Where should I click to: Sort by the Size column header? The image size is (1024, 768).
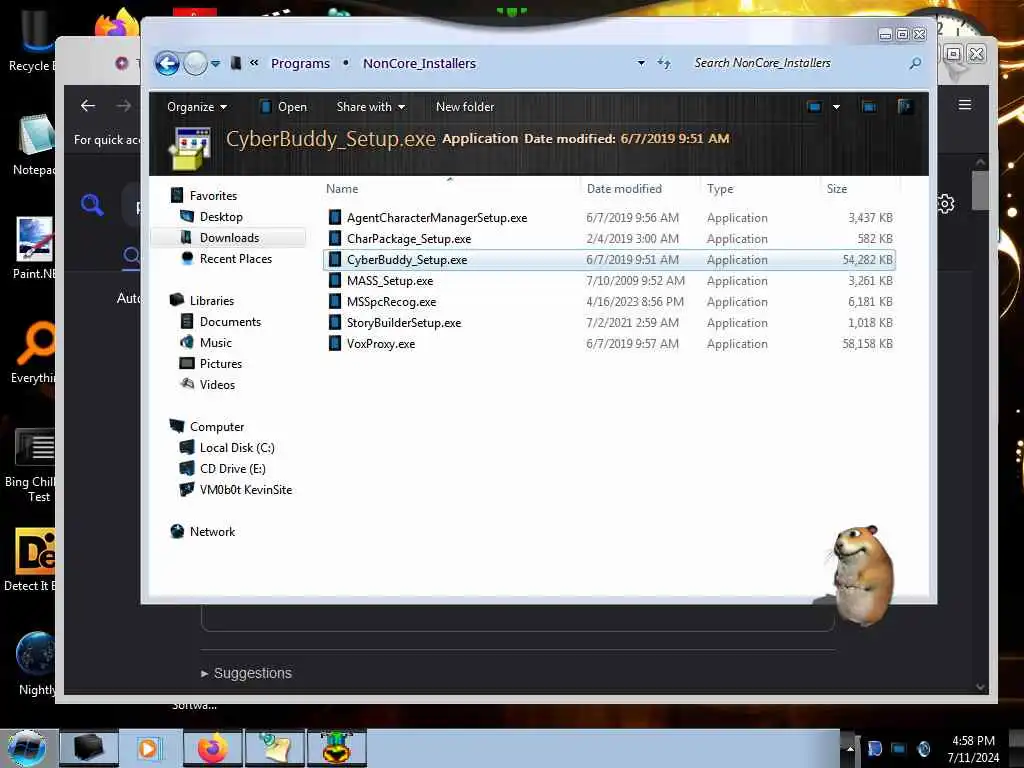pos(837,189)
